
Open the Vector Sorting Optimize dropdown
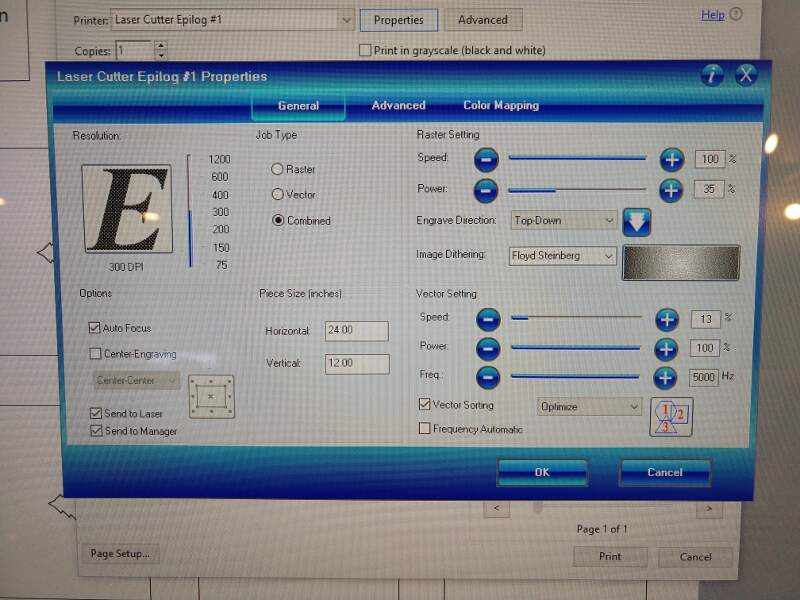(x=589, y=407)
